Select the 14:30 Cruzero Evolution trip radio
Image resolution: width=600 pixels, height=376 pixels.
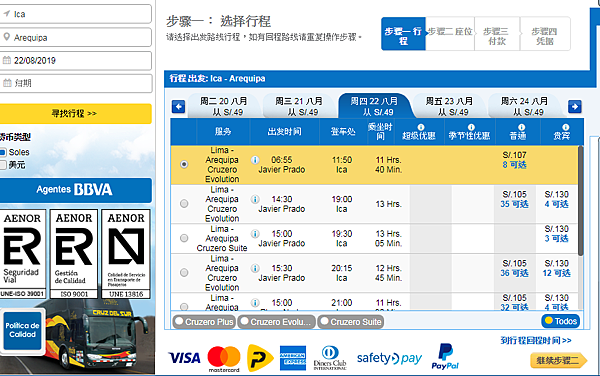pos(184,203)
